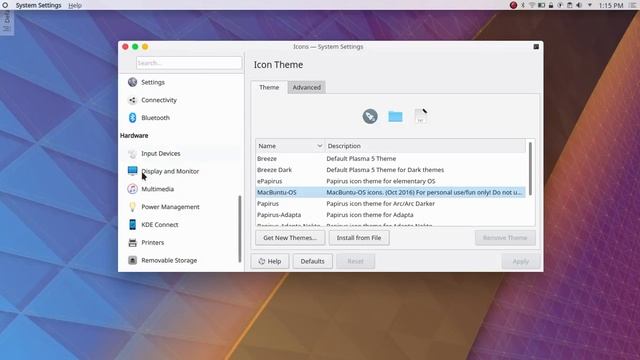Click the compass application preview icon
640x360 pixels.
370,116
